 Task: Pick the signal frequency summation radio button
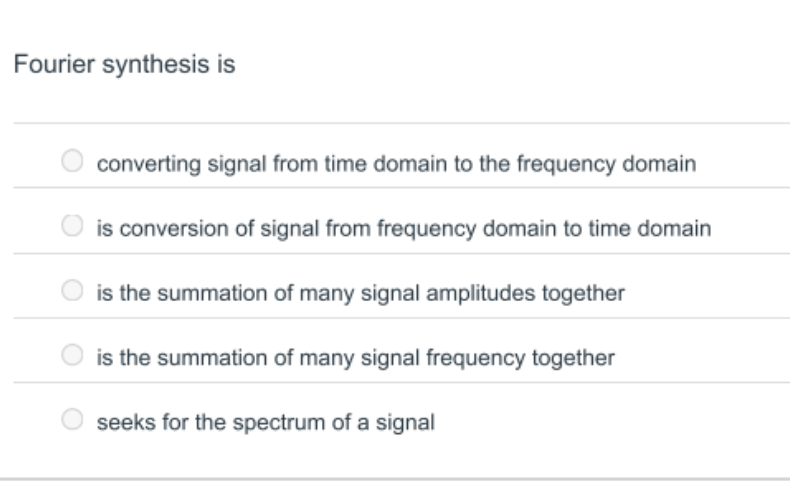(72, 355)
